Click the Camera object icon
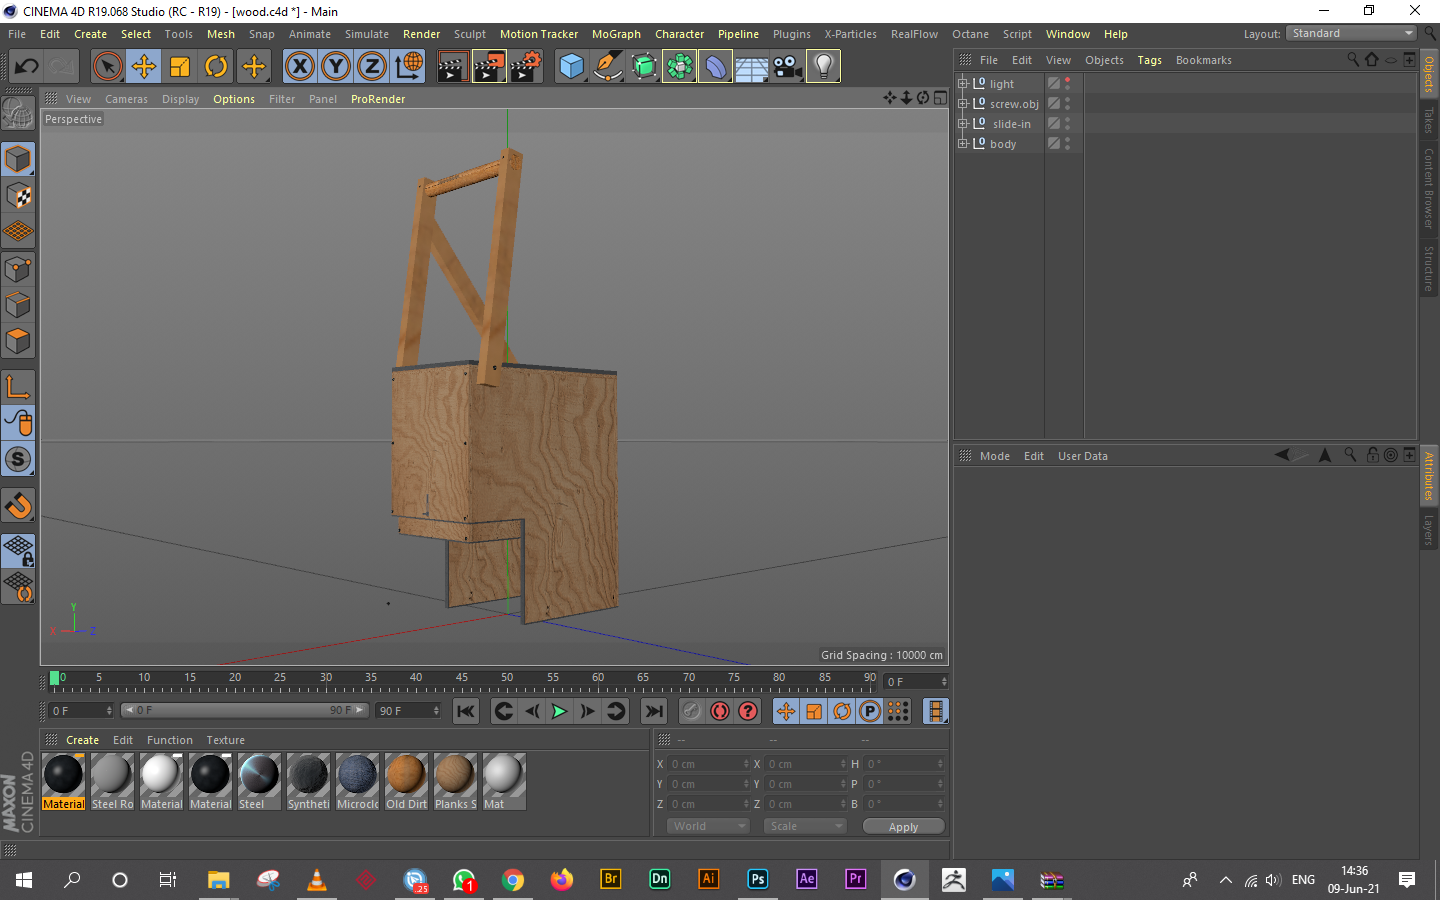 tap(788, 67)
